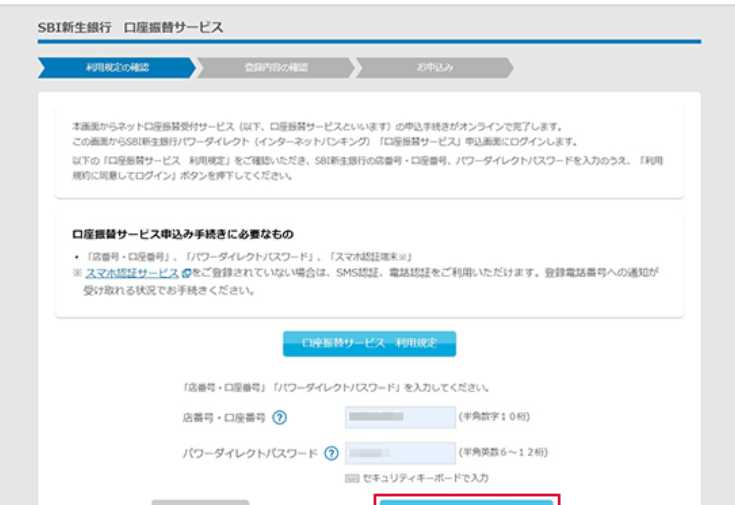Click the security keyboard icon

[351, 478]
